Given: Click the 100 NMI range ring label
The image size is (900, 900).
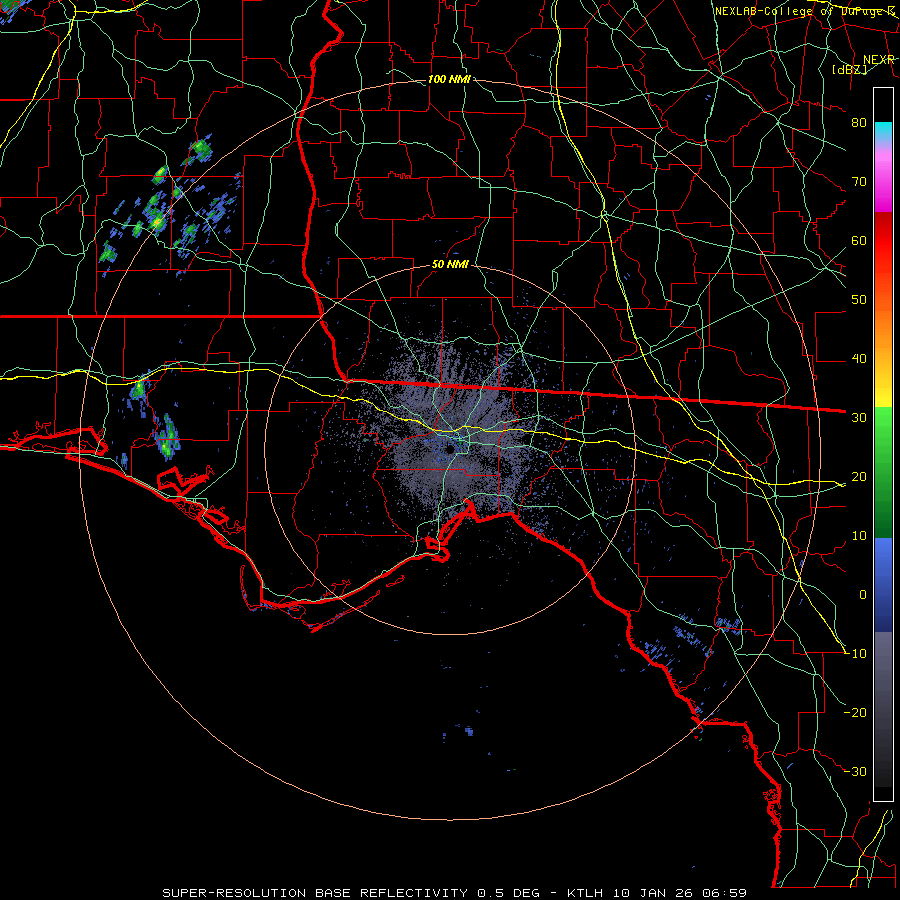Looking at the screenshot, I should click(x=449, y=79).
